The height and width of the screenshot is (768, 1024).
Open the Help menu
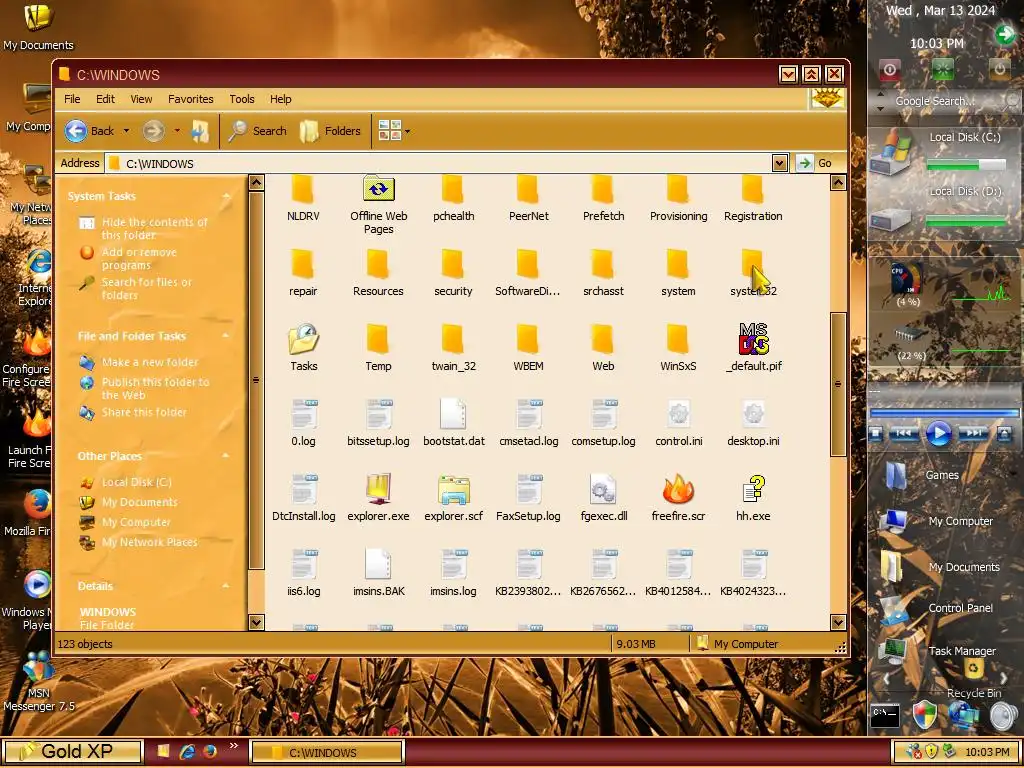coord(281,99)
